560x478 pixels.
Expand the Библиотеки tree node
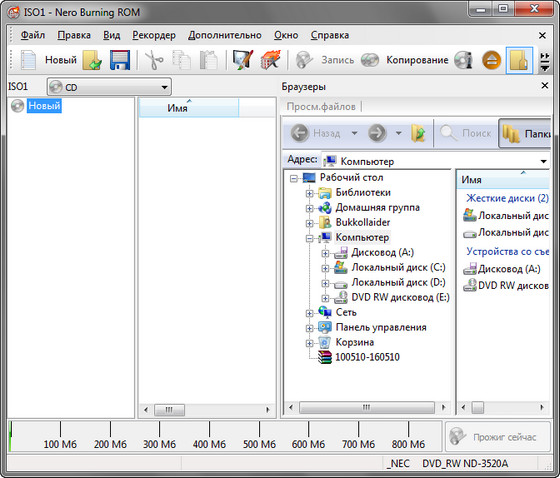click(x=309, y=193)
